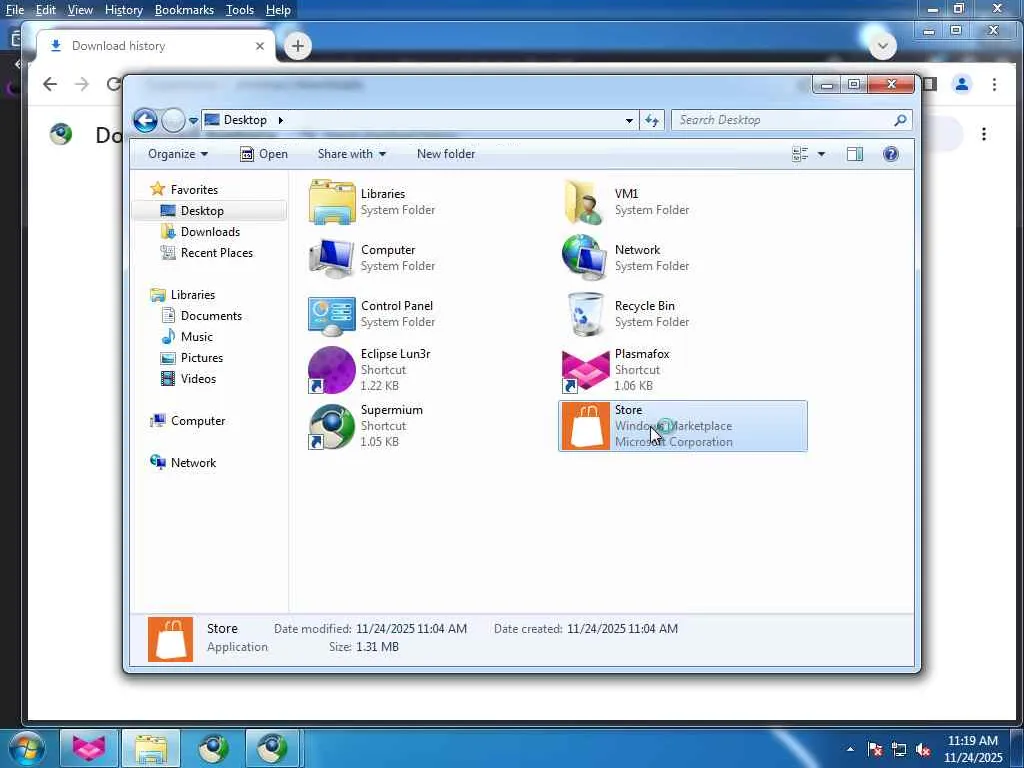Open Recent Places in navigation pane
The image size is (1024, 768).
(x=216, y=253)
